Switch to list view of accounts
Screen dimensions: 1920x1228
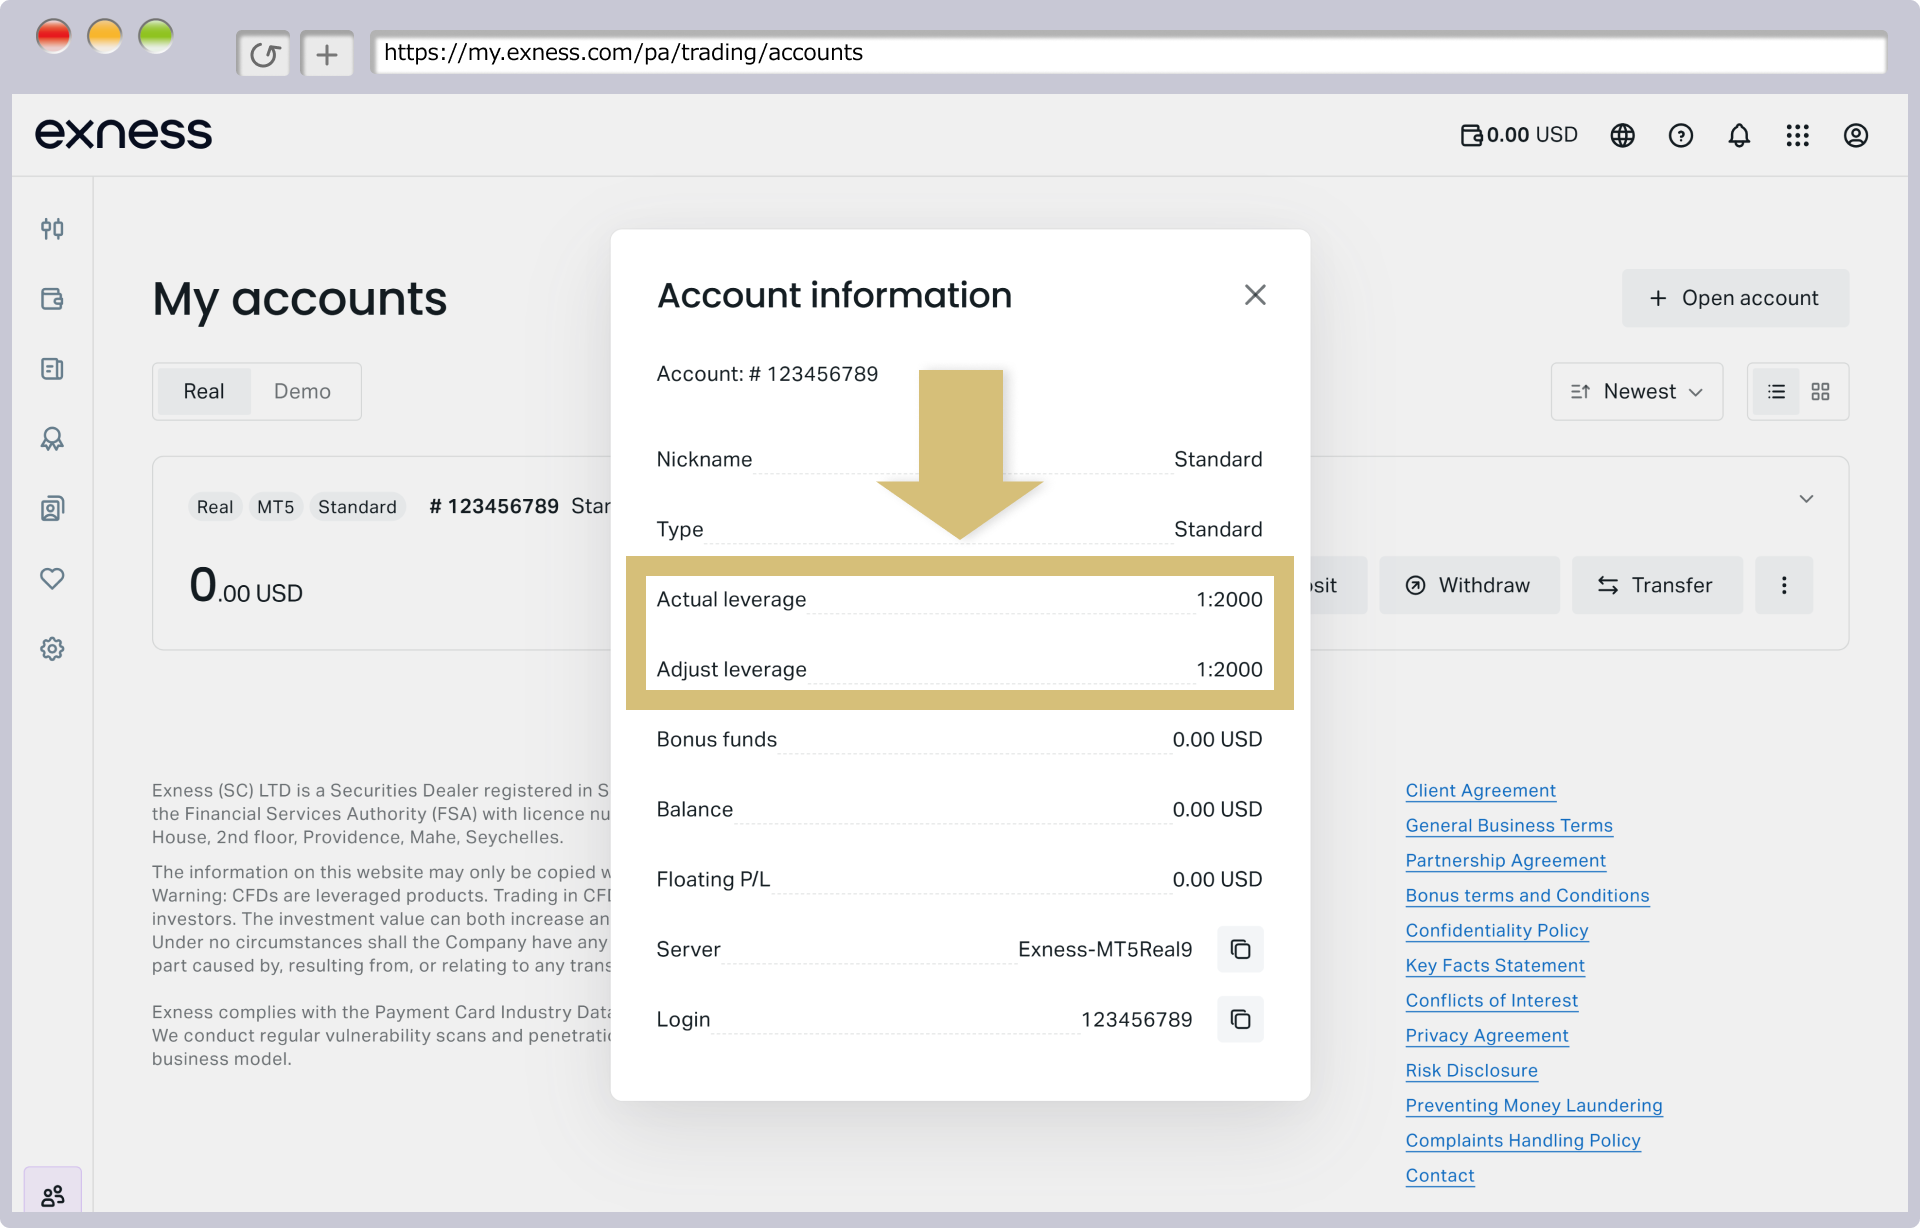tap(1776, 392)
